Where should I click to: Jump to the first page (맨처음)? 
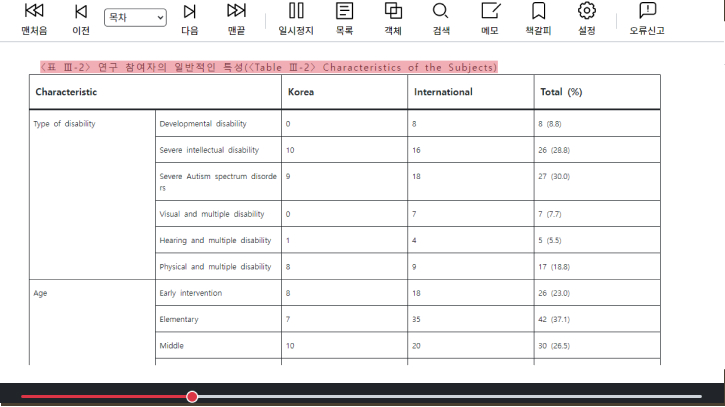34,19
